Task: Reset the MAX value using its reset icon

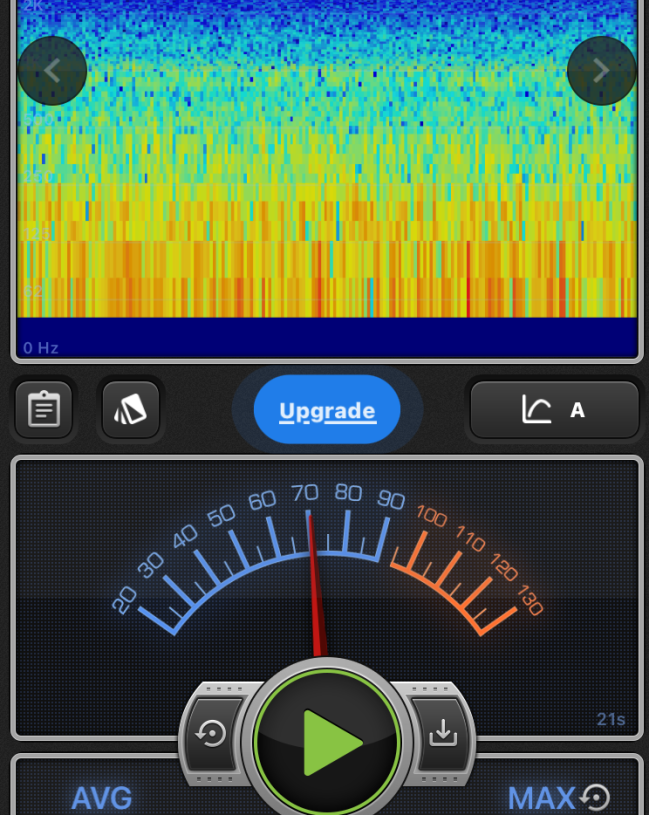Action: point(596,797)
